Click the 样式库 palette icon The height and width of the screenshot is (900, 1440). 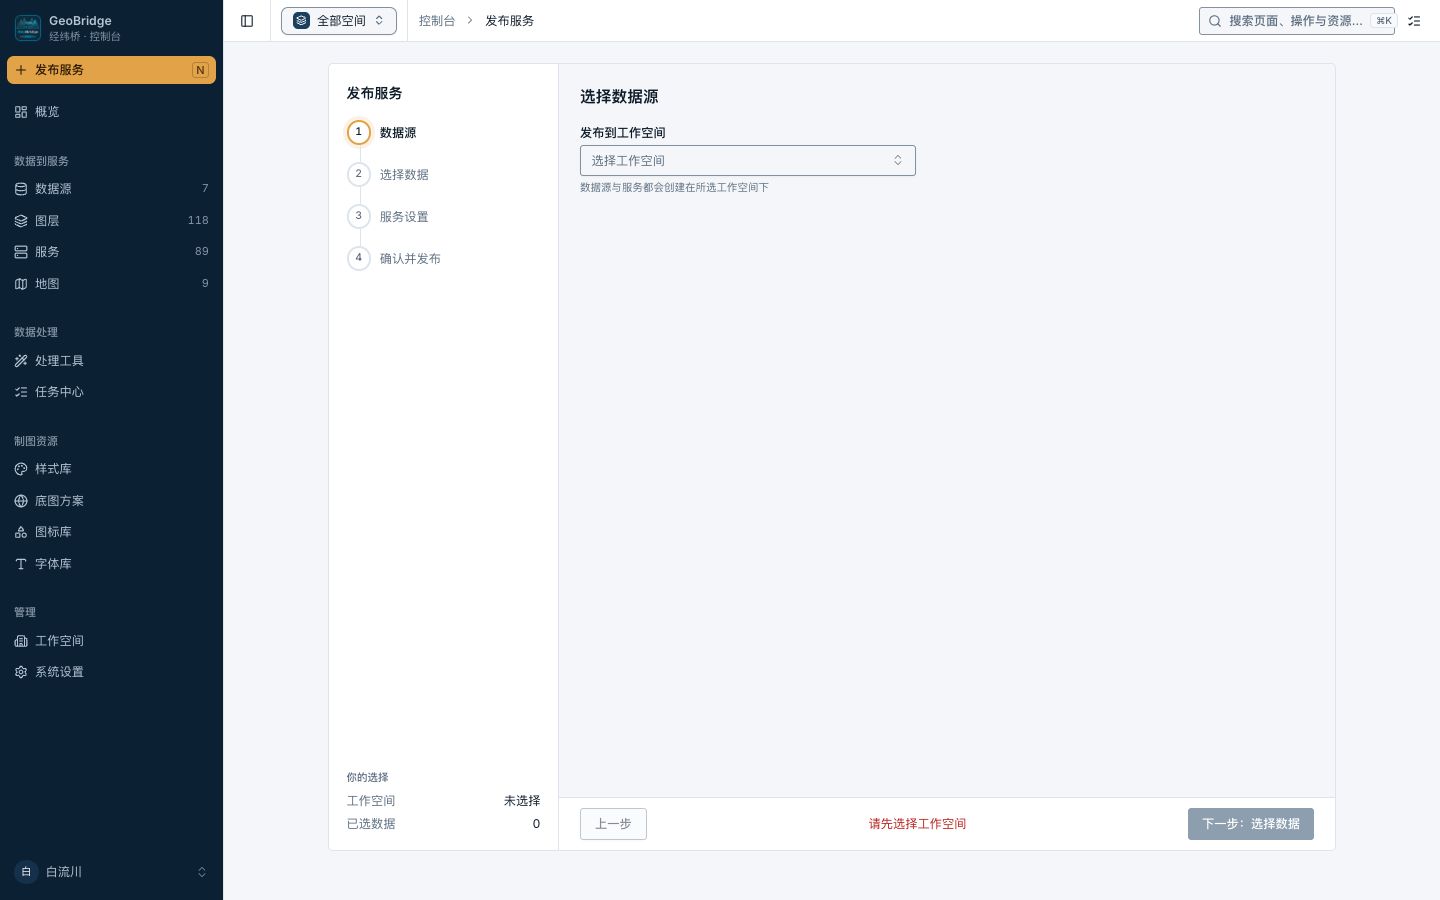coord(21,469)
